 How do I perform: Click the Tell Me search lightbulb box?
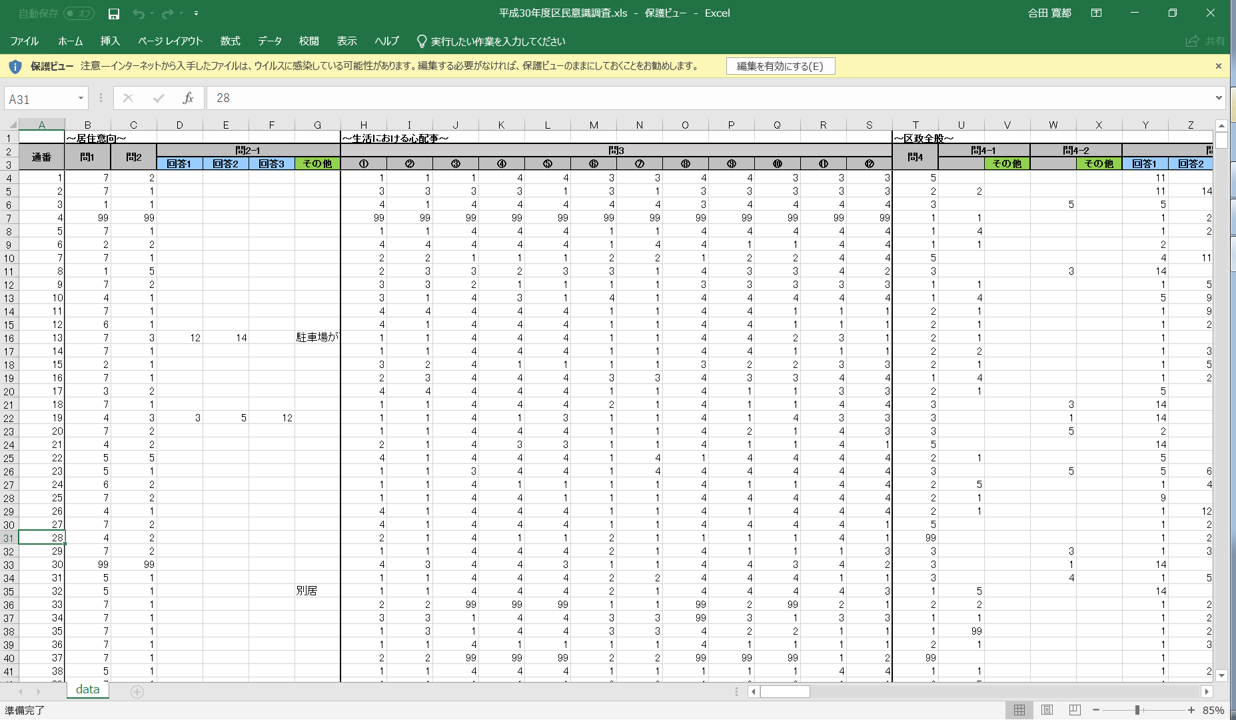490,41
